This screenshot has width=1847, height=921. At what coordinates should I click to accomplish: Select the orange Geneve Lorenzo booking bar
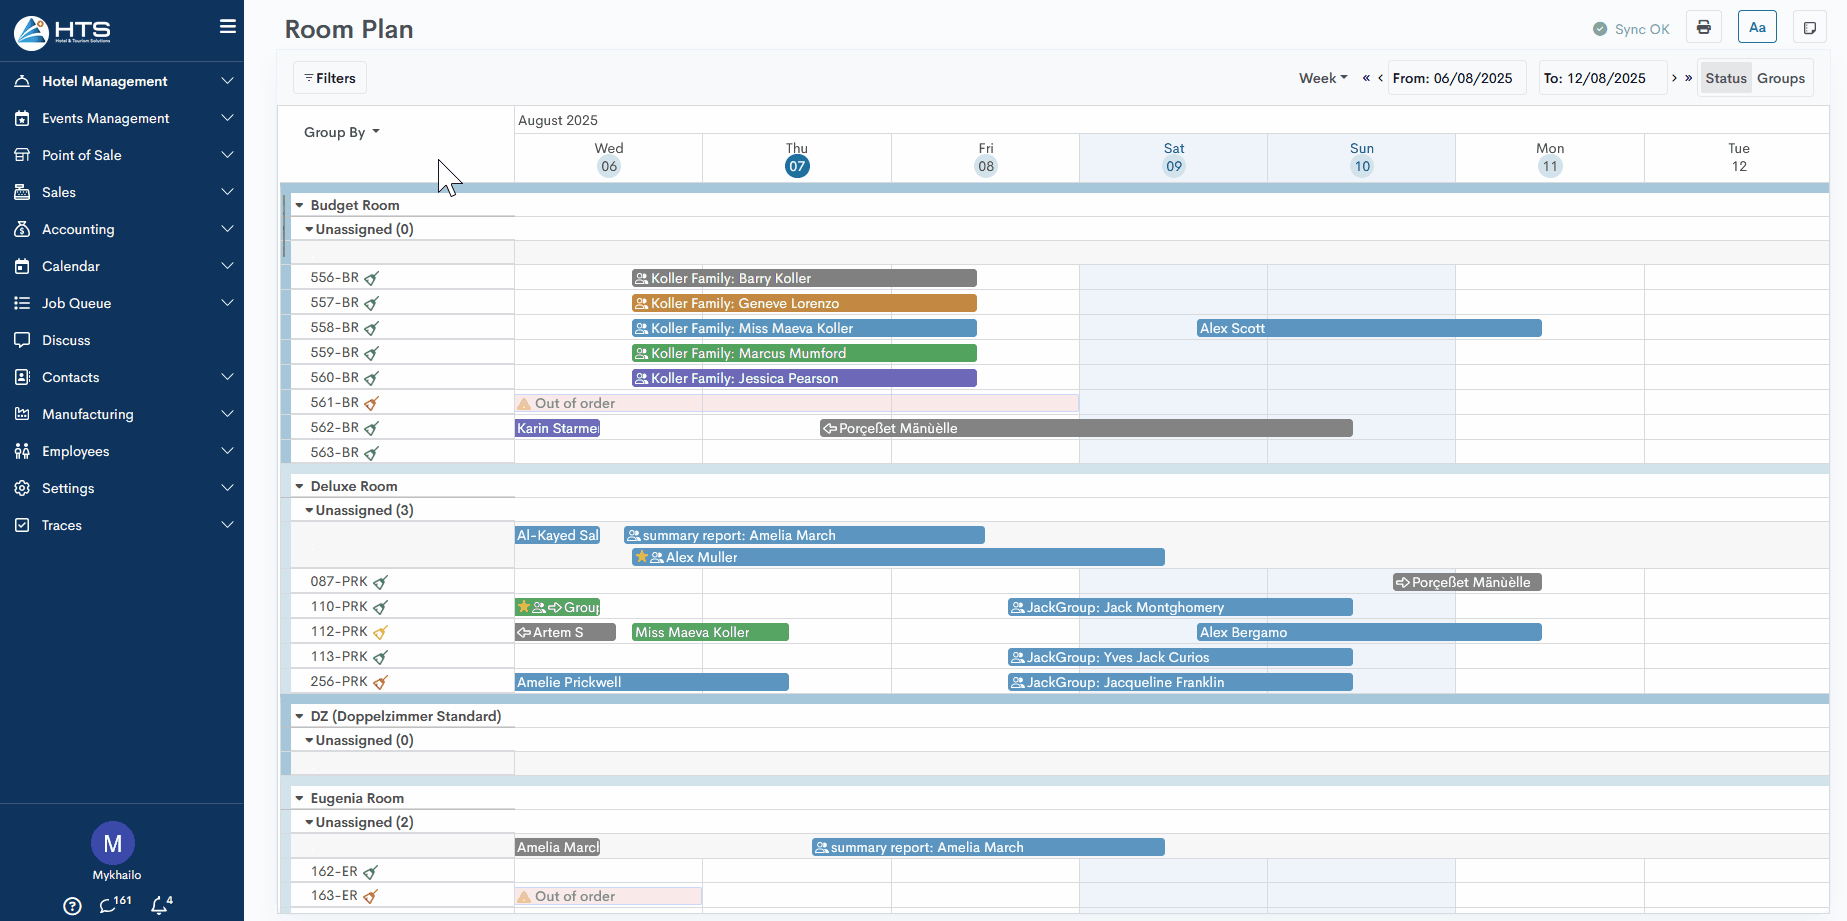pos(804,303)
